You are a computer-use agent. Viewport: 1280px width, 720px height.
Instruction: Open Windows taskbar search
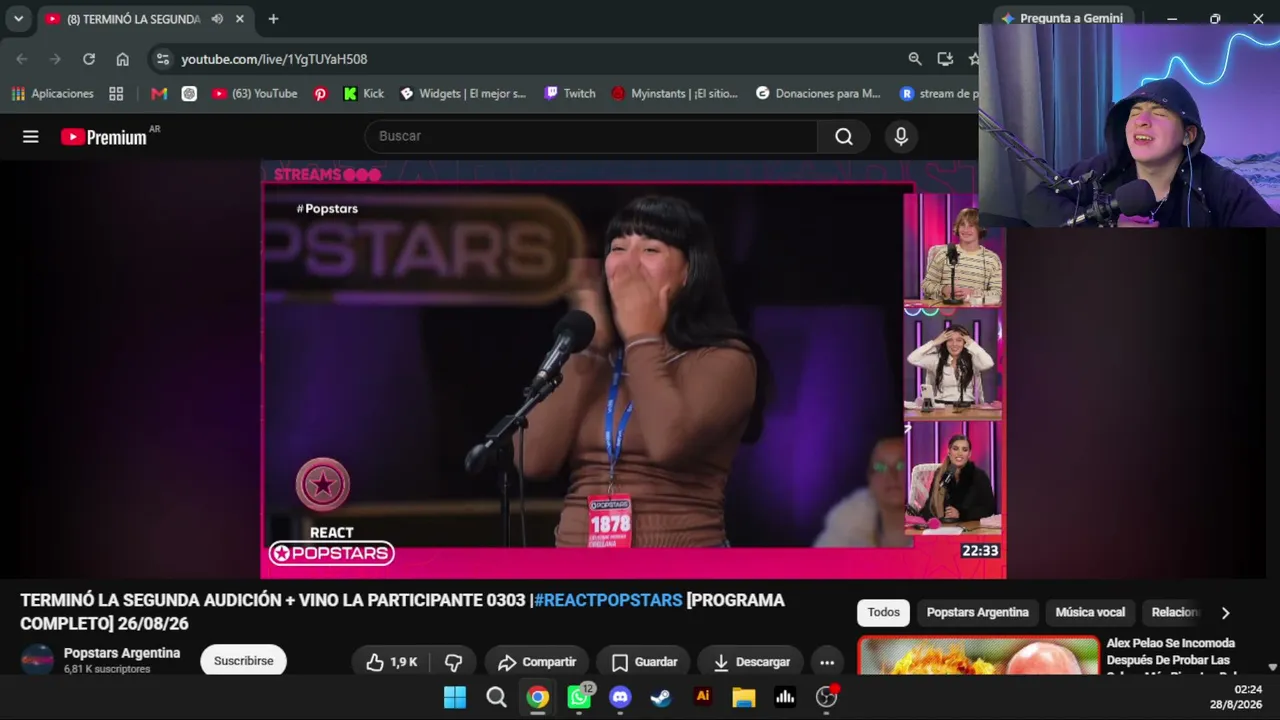(496, 697)
